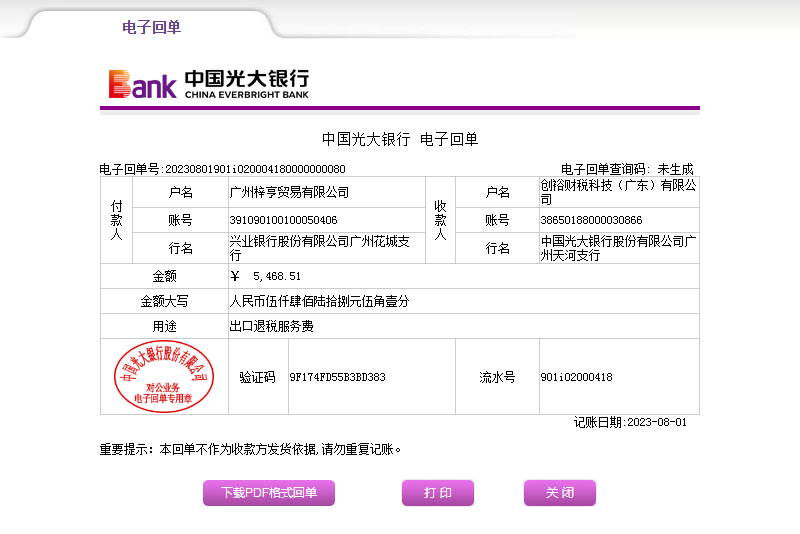This screenshot has width=800, height=534.
Task: Click the amount ¥ 5,468.51
Action: [265, 276]
